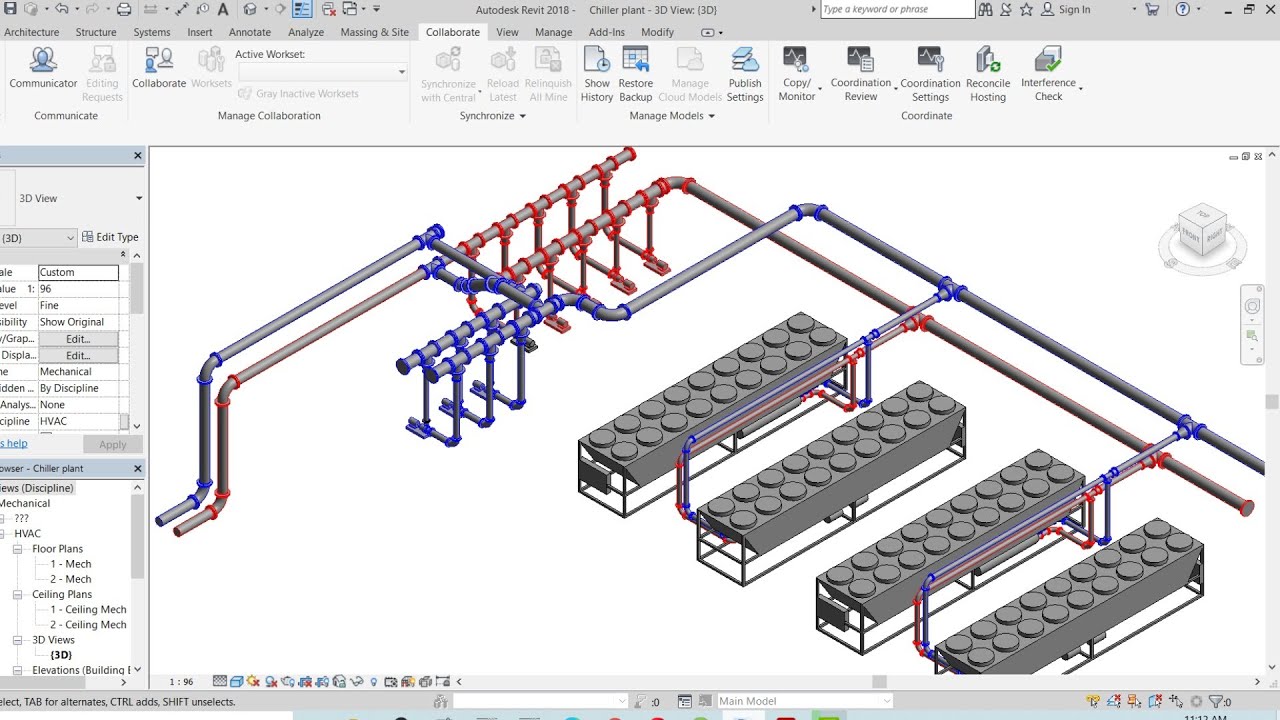The width and height of the screenshot is (1280, 720).
Task: Collapse the 3D Views tree node
Action: [x=18, y=640]
